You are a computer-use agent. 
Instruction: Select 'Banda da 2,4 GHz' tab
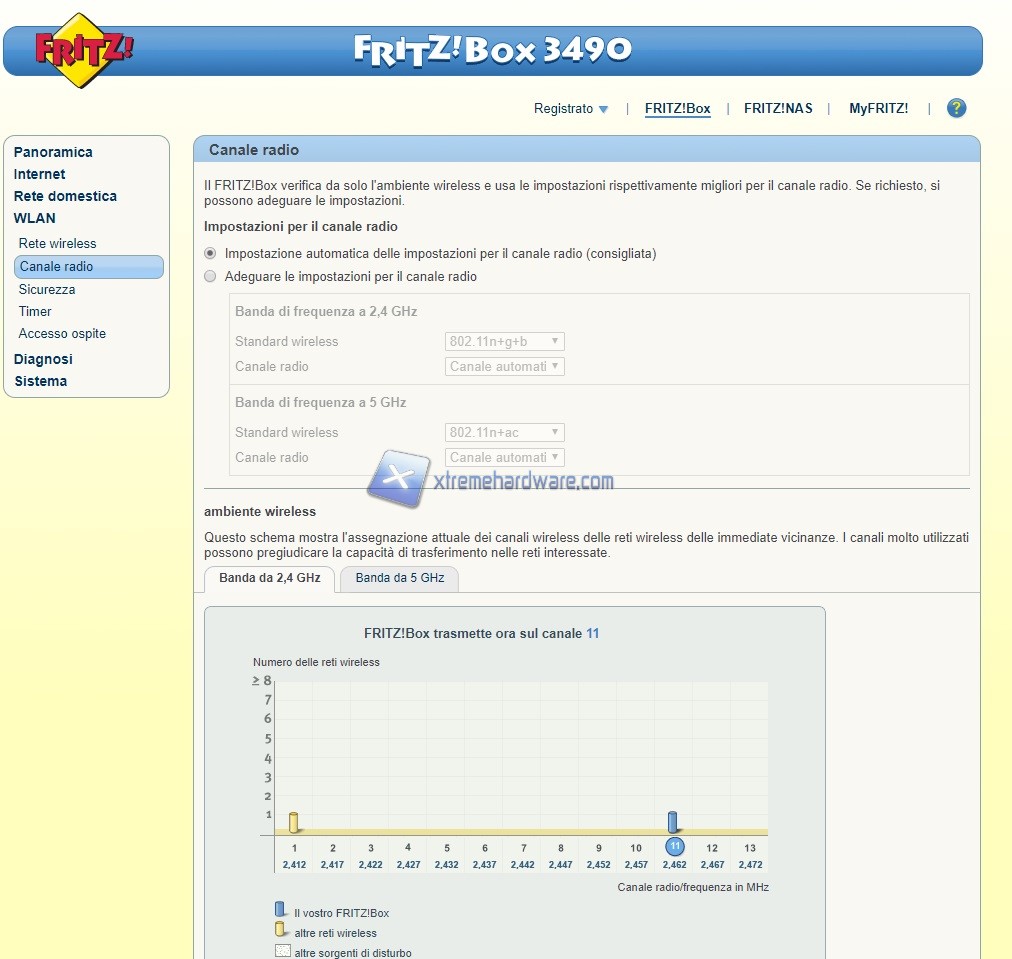coord(270,578)
